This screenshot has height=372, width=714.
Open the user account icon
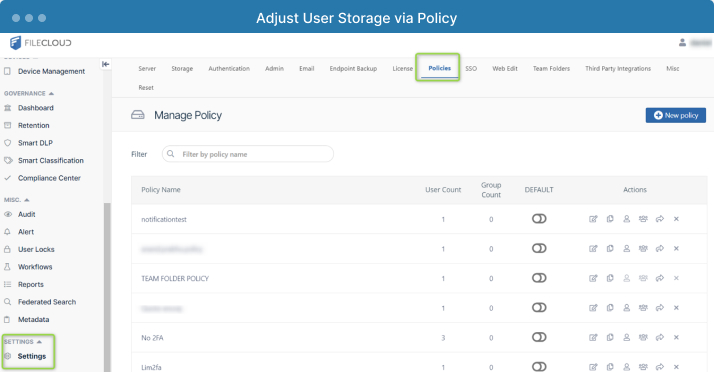682,42
